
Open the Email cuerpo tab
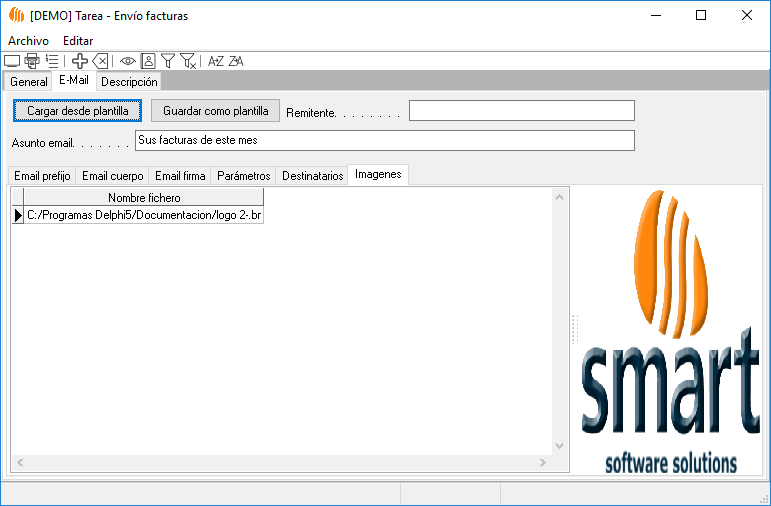pos(112,176)
